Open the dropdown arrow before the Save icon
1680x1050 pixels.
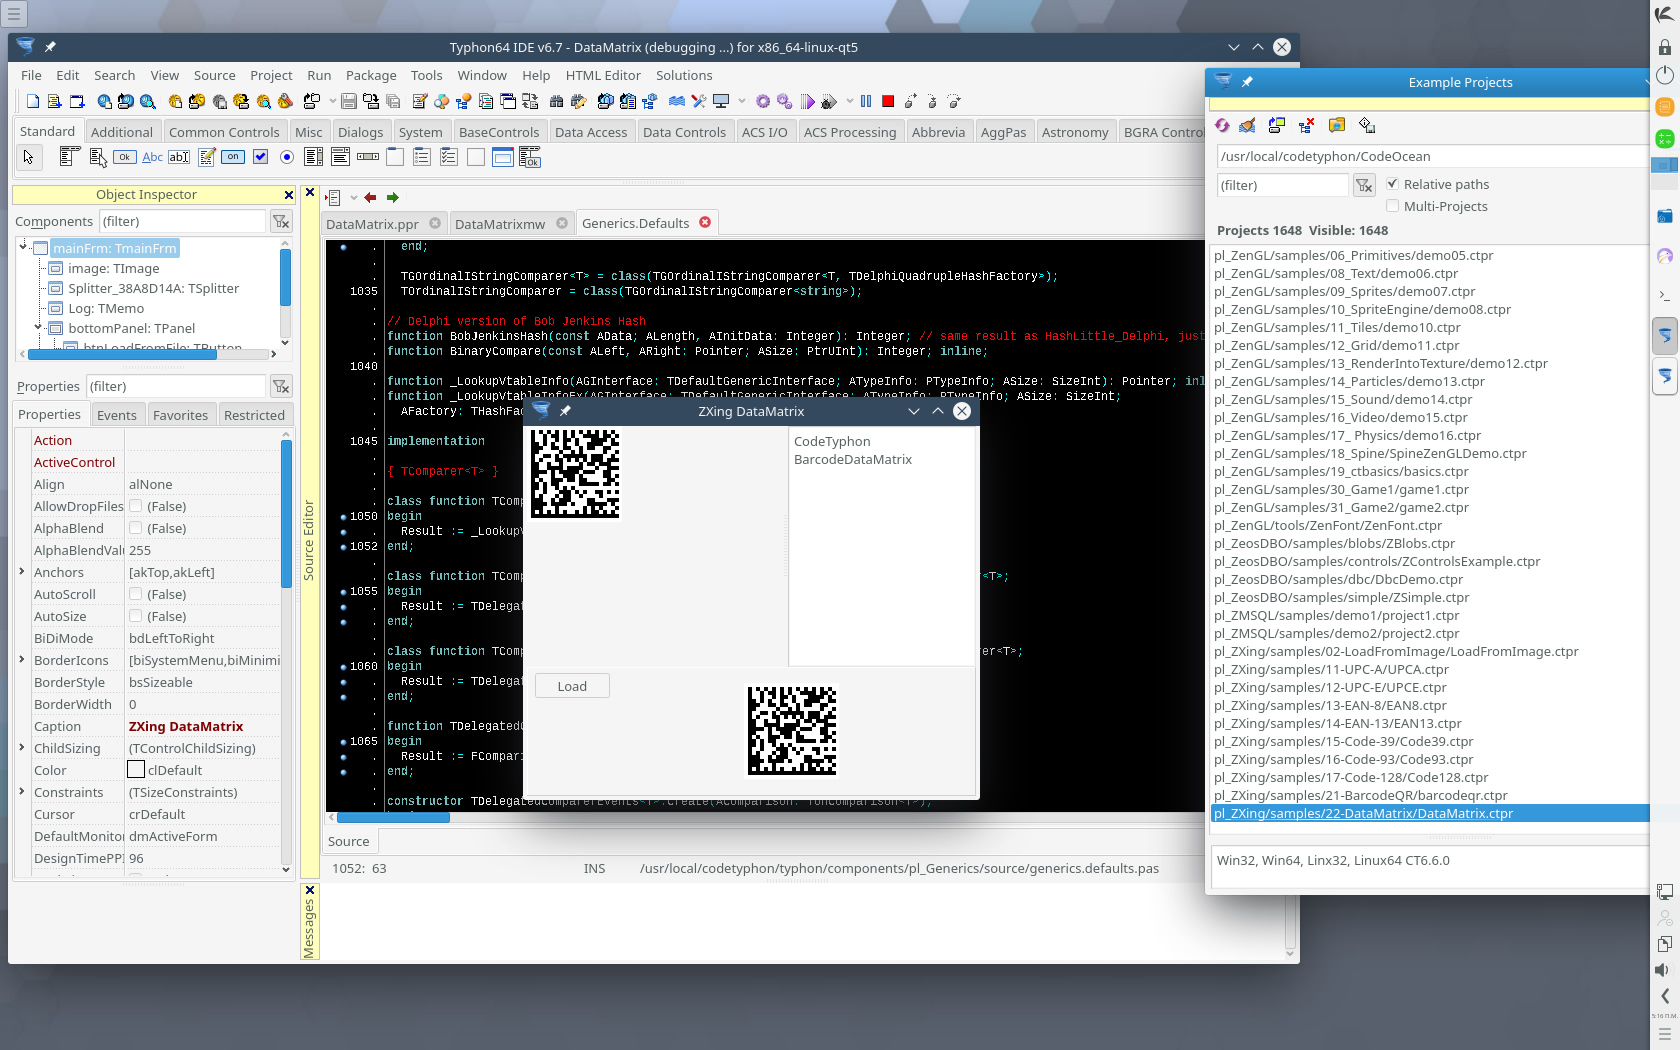[x=332, y=101]
